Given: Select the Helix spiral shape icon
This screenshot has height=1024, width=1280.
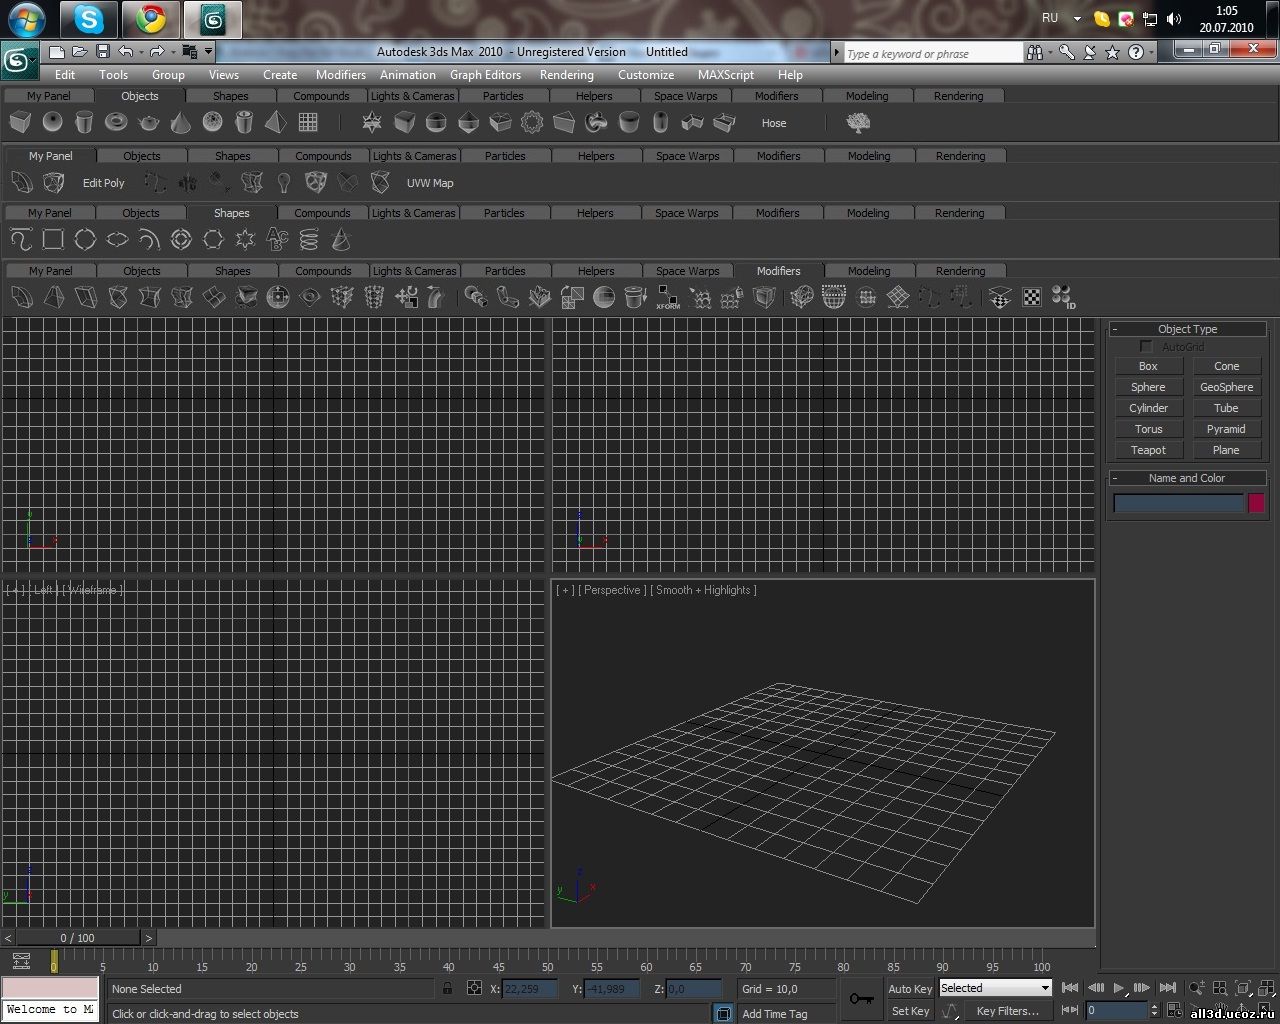Looking at the screenshot, I should point(309,240).
